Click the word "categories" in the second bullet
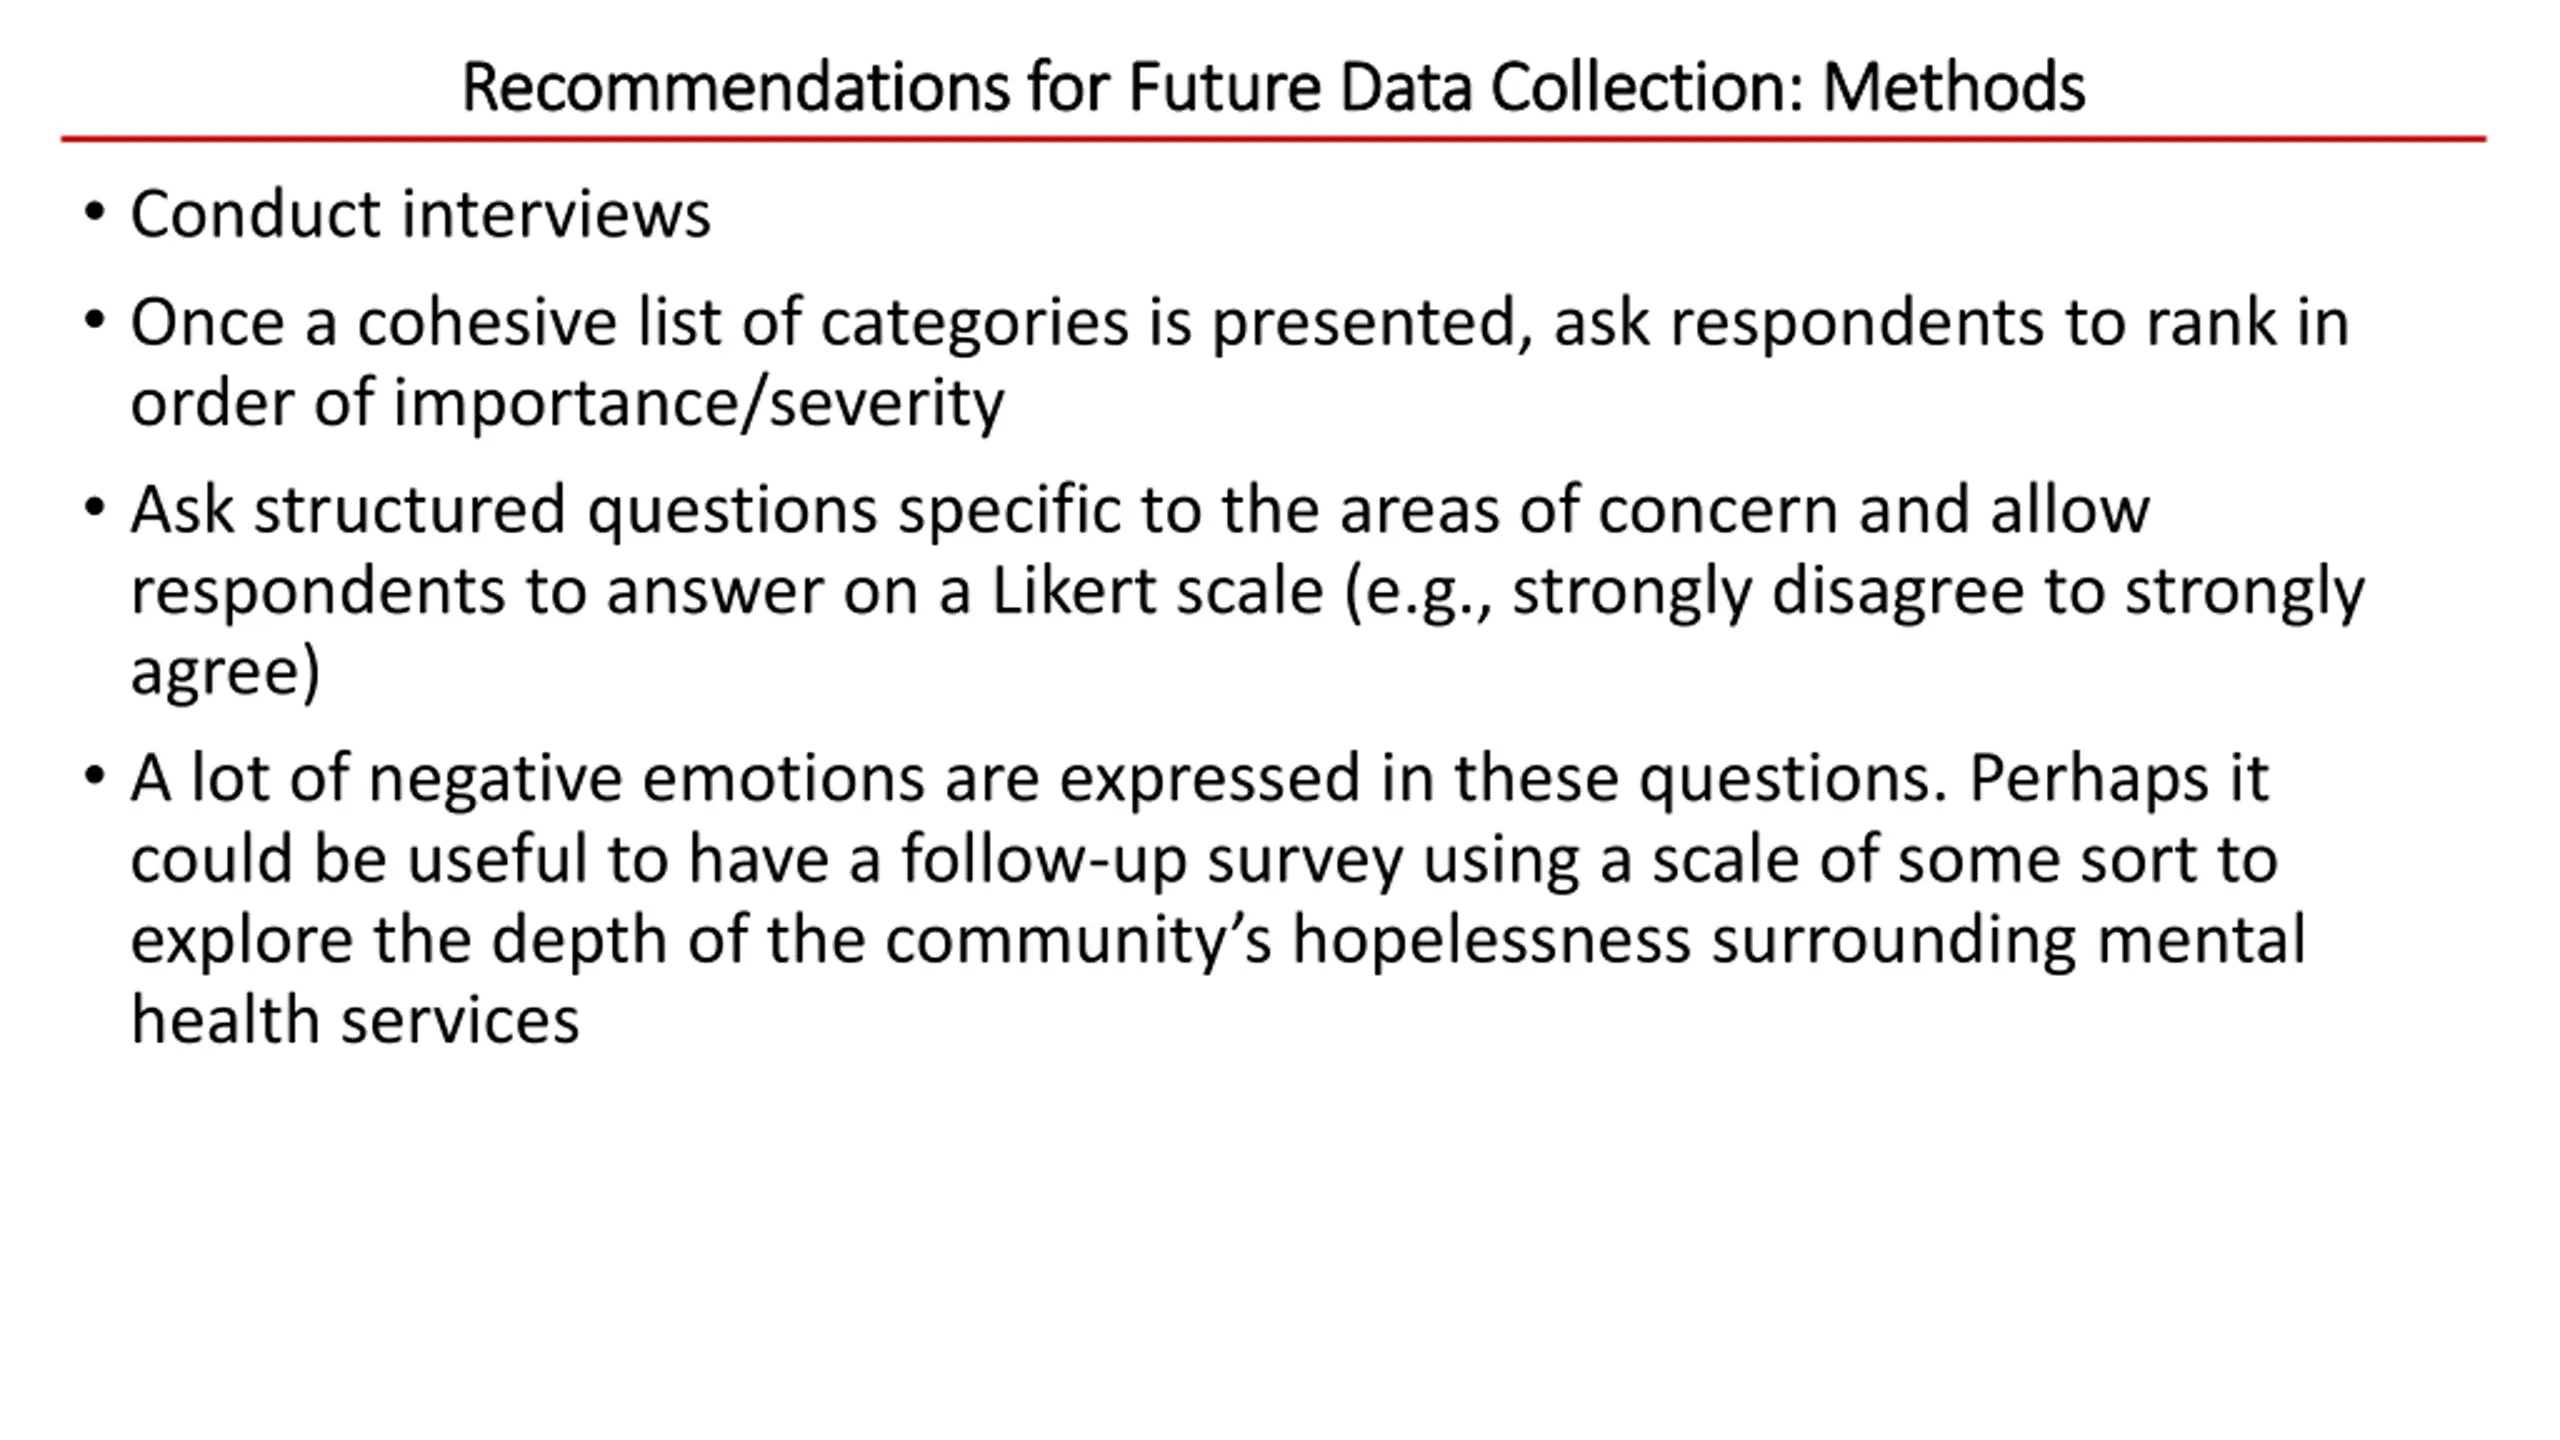This screenshot has width=2560, height=1440. pos(975,325)
